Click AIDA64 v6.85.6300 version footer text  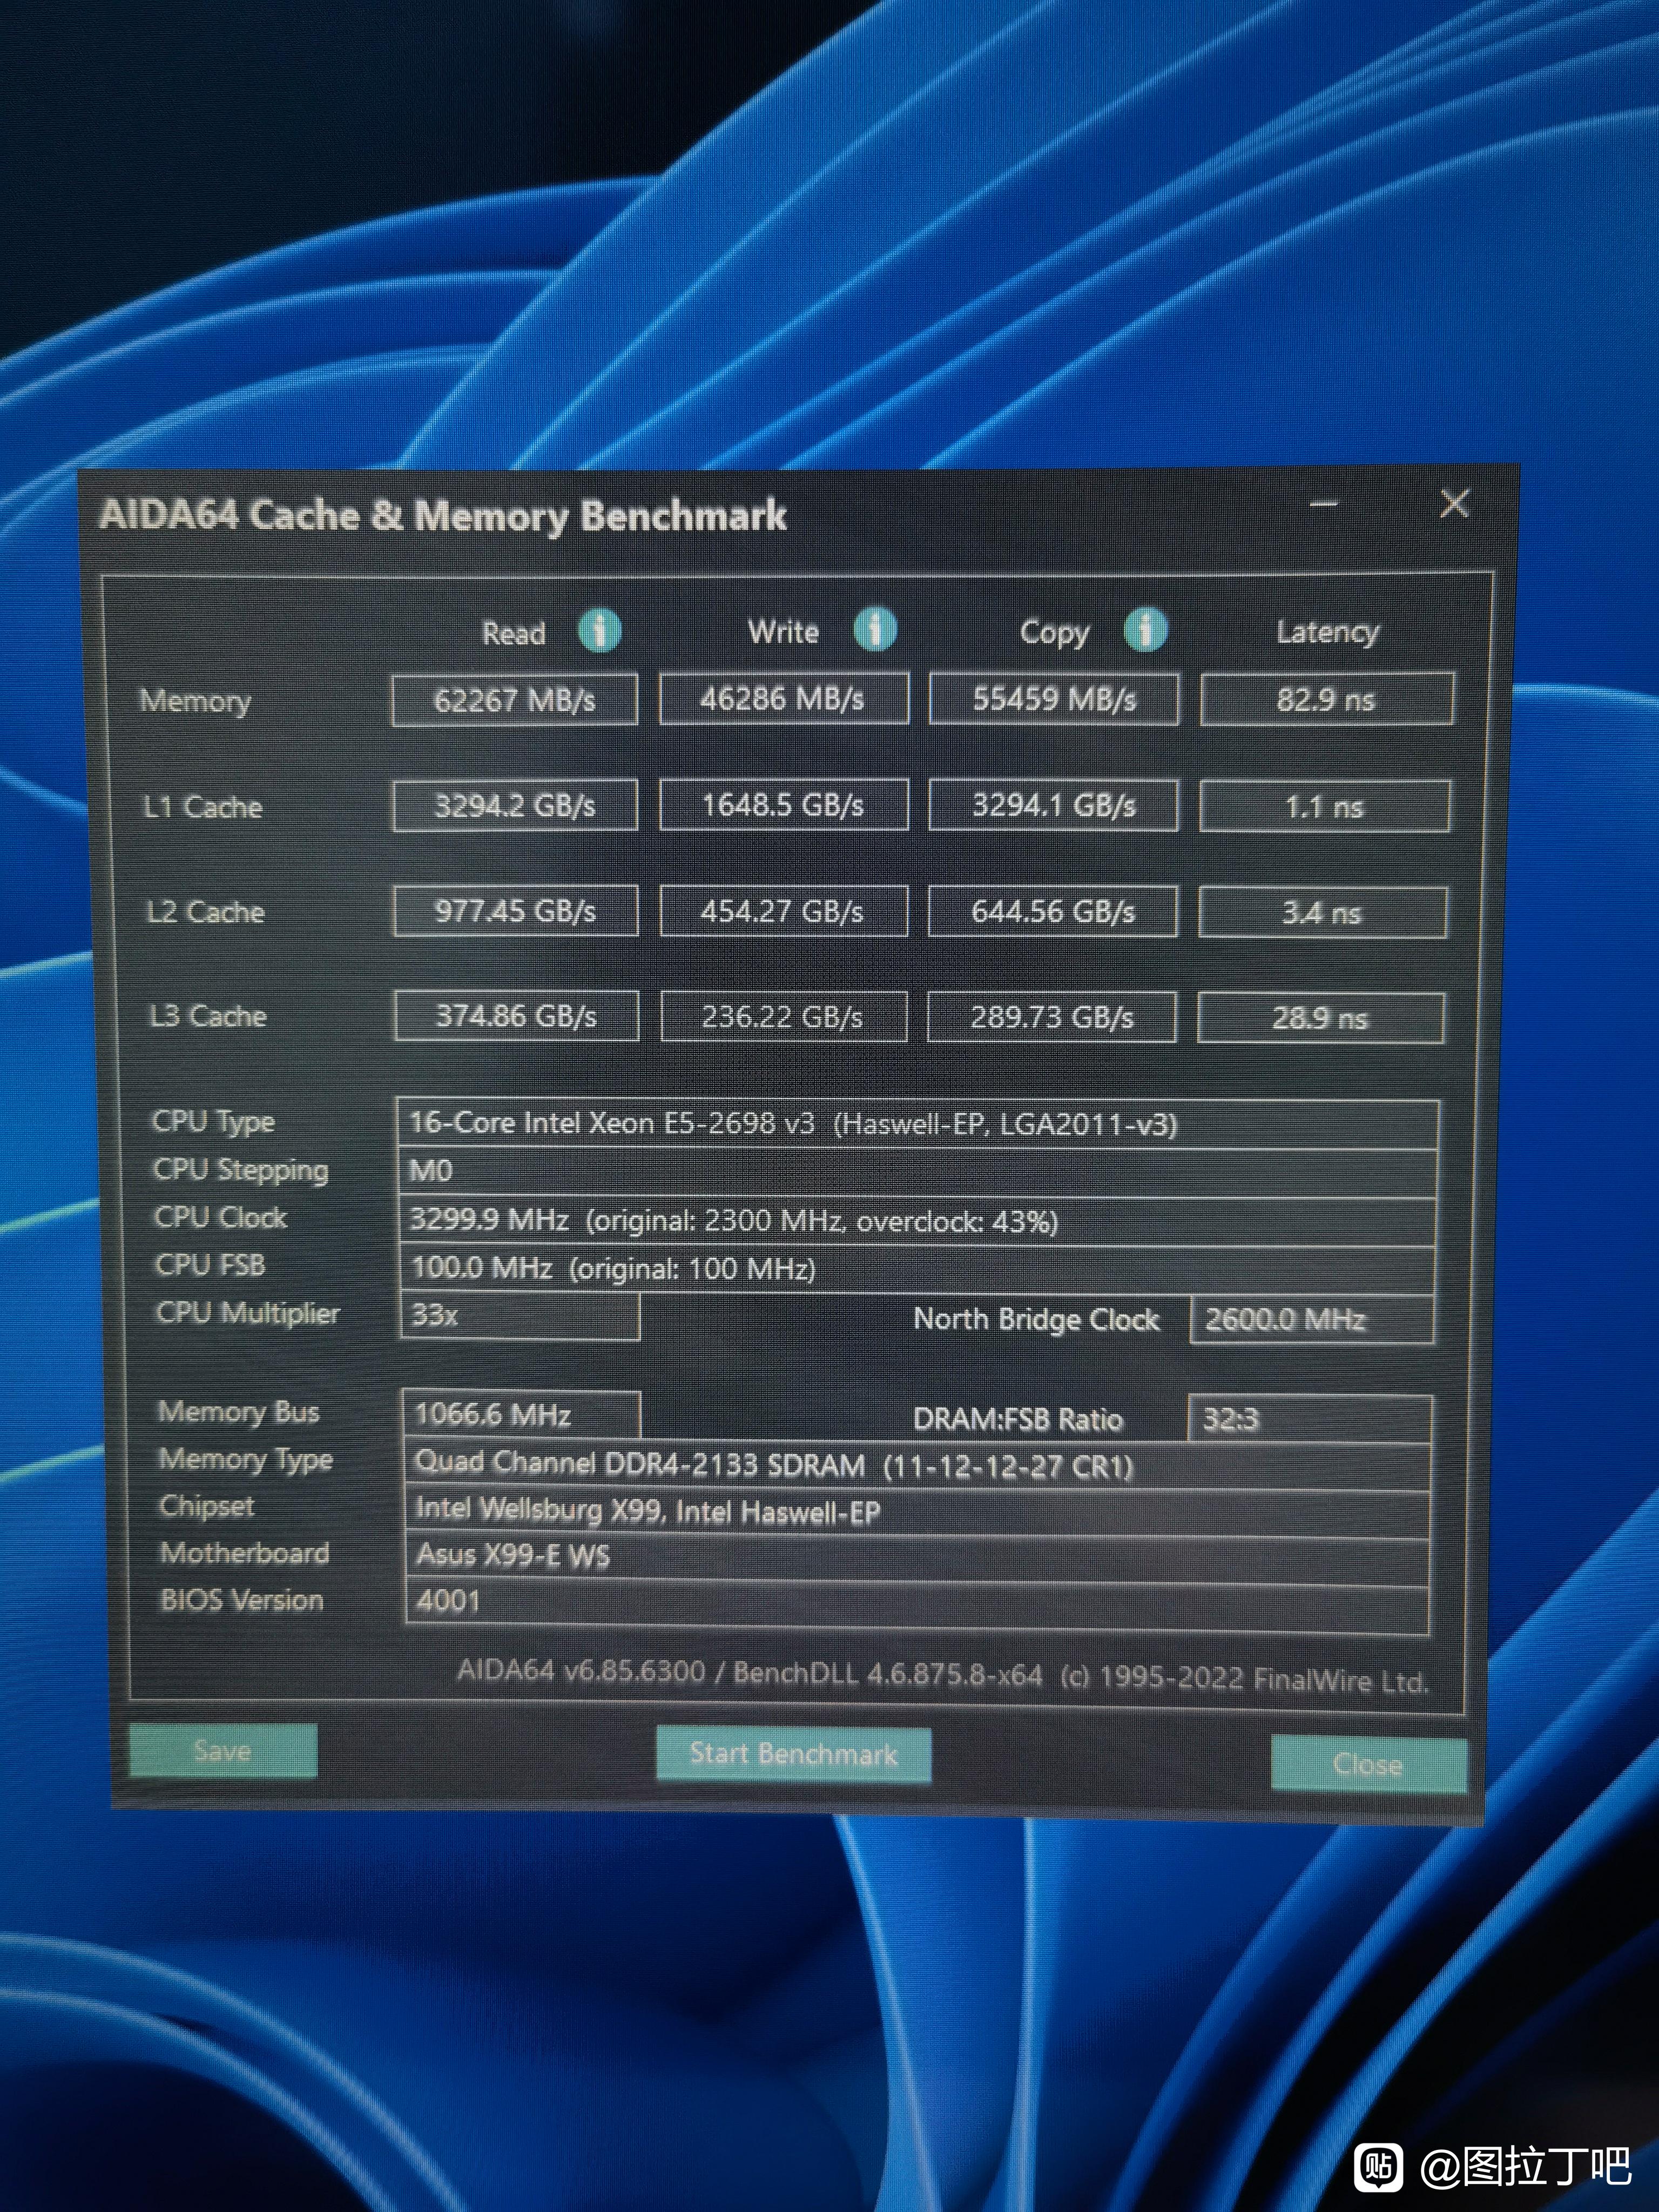click(x=942, y=1676)
